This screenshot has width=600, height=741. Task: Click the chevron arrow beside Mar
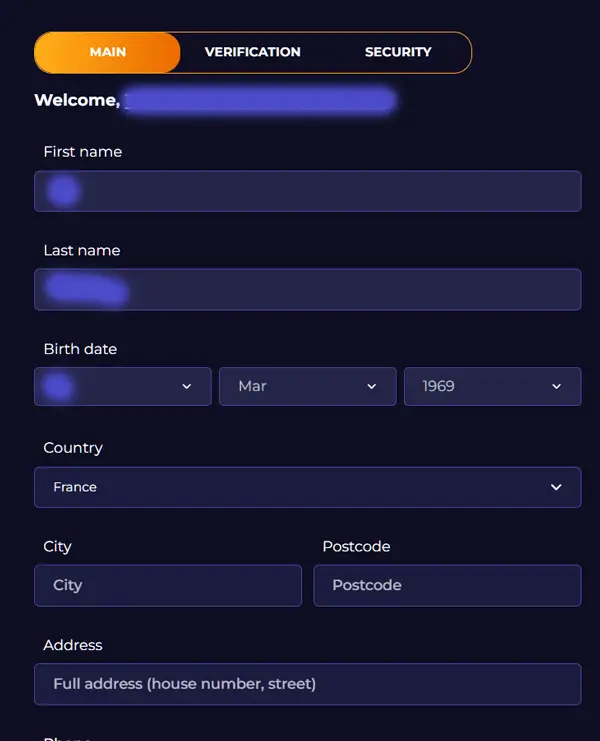371,387
